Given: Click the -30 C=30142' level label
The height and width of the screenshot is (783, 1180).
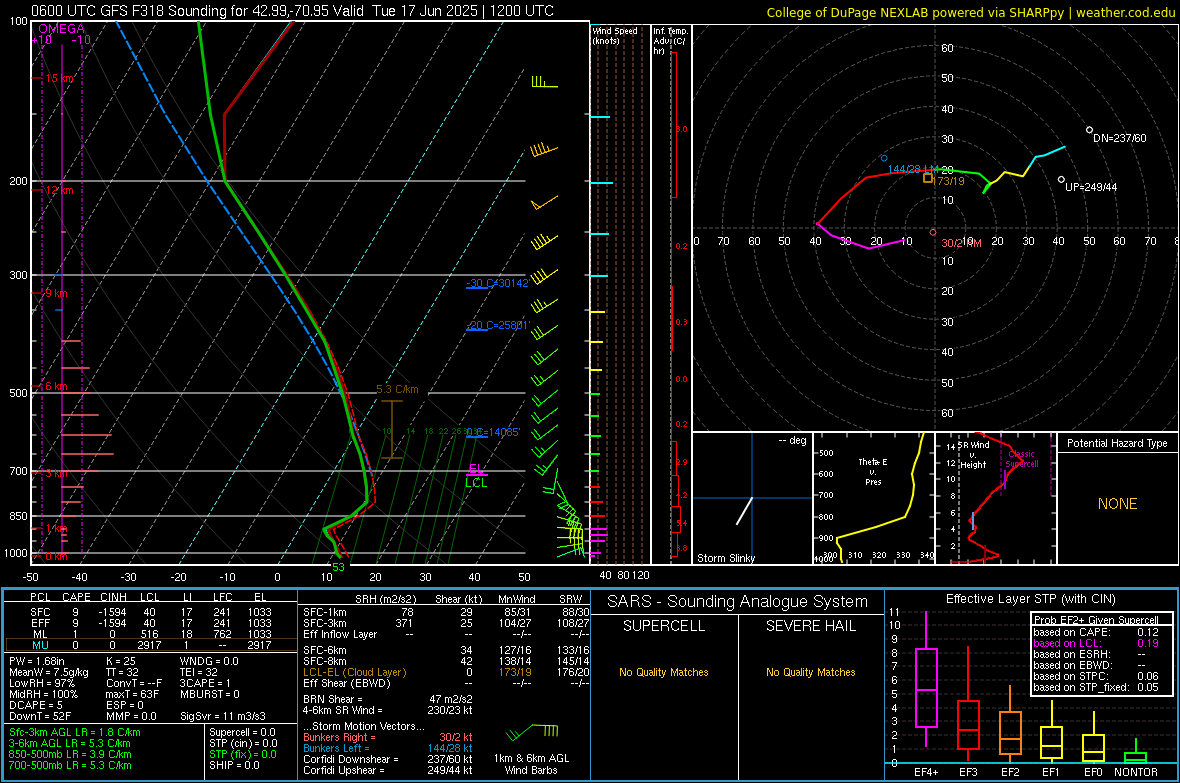Looking at the screenshot, I should 497,283.
